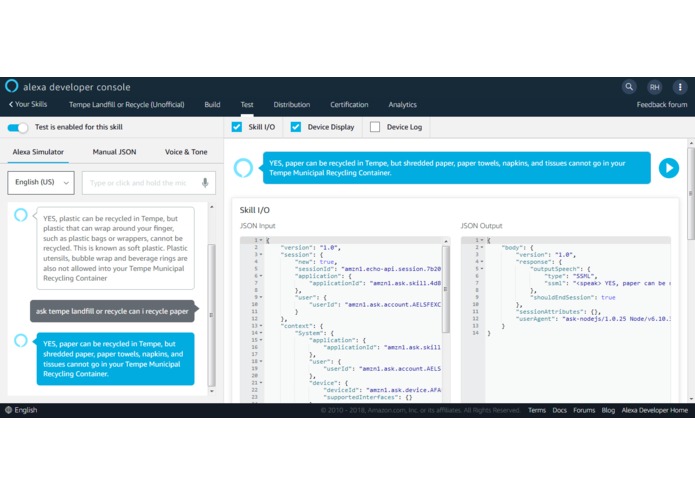Click the Alexa ring beside plastic reply
Image resolution: width=695 pixels, height=494 pixels.
(x=21, y=215)
